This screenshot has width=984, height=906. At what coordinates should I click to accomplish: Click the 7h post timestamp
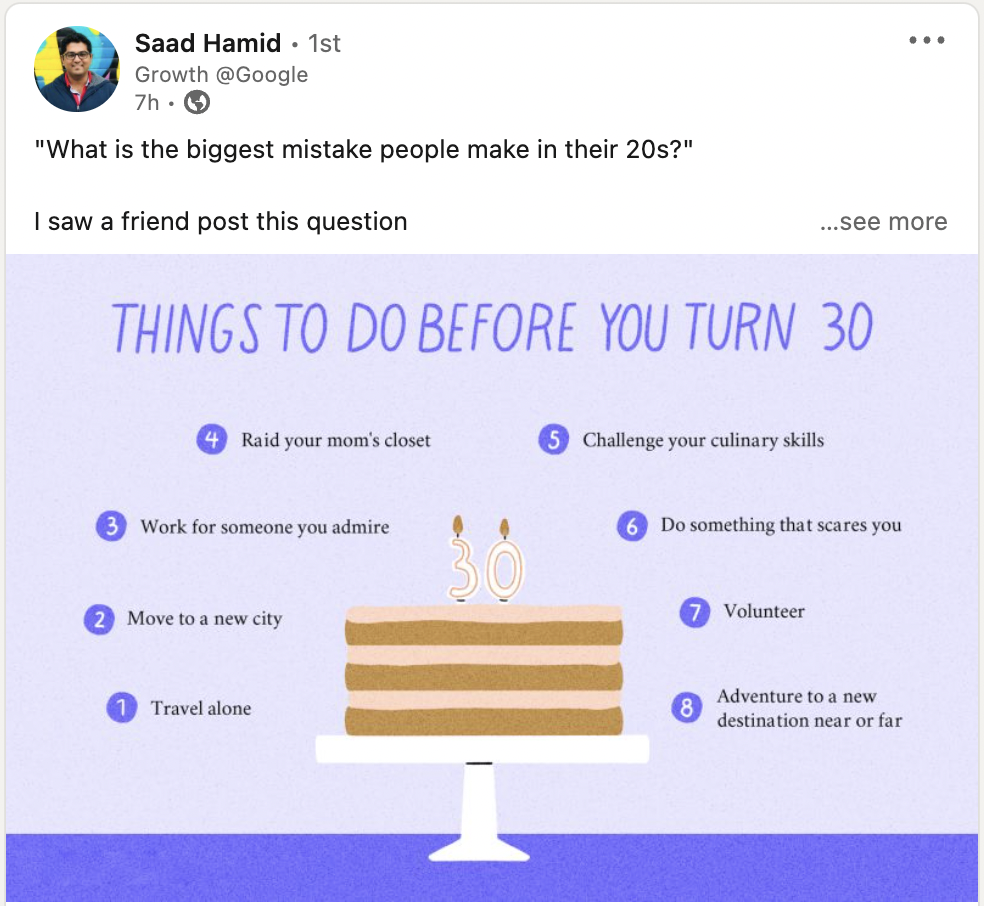(146, 102)
